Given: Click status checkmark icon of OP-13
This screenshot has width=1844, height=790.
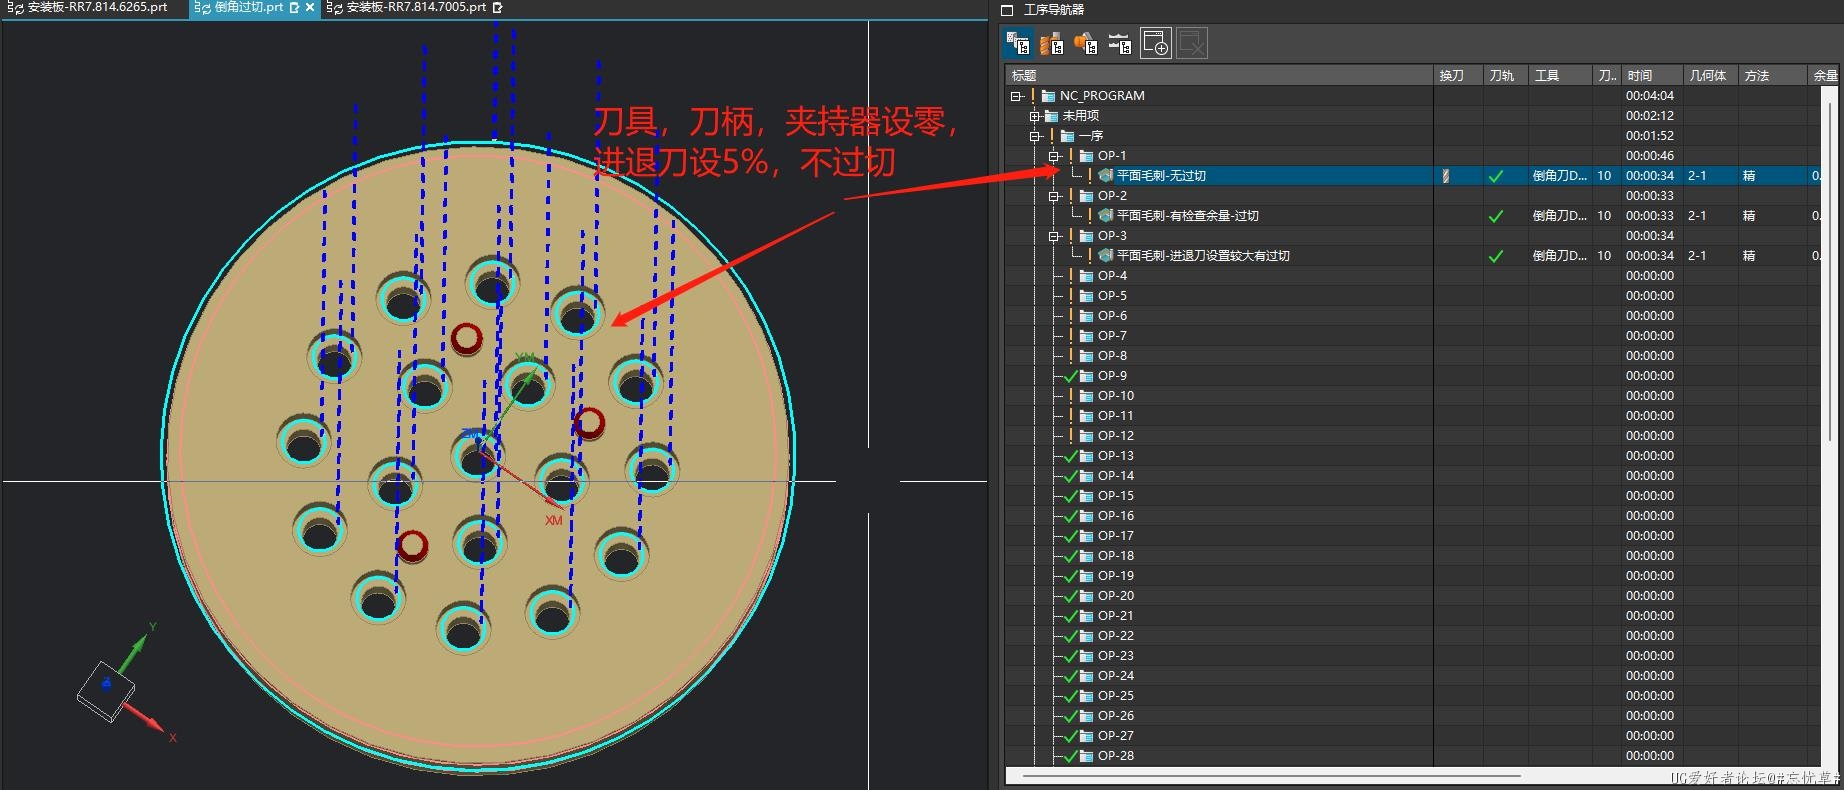Looking at the screenshot, I should (x=1071, y=456).
